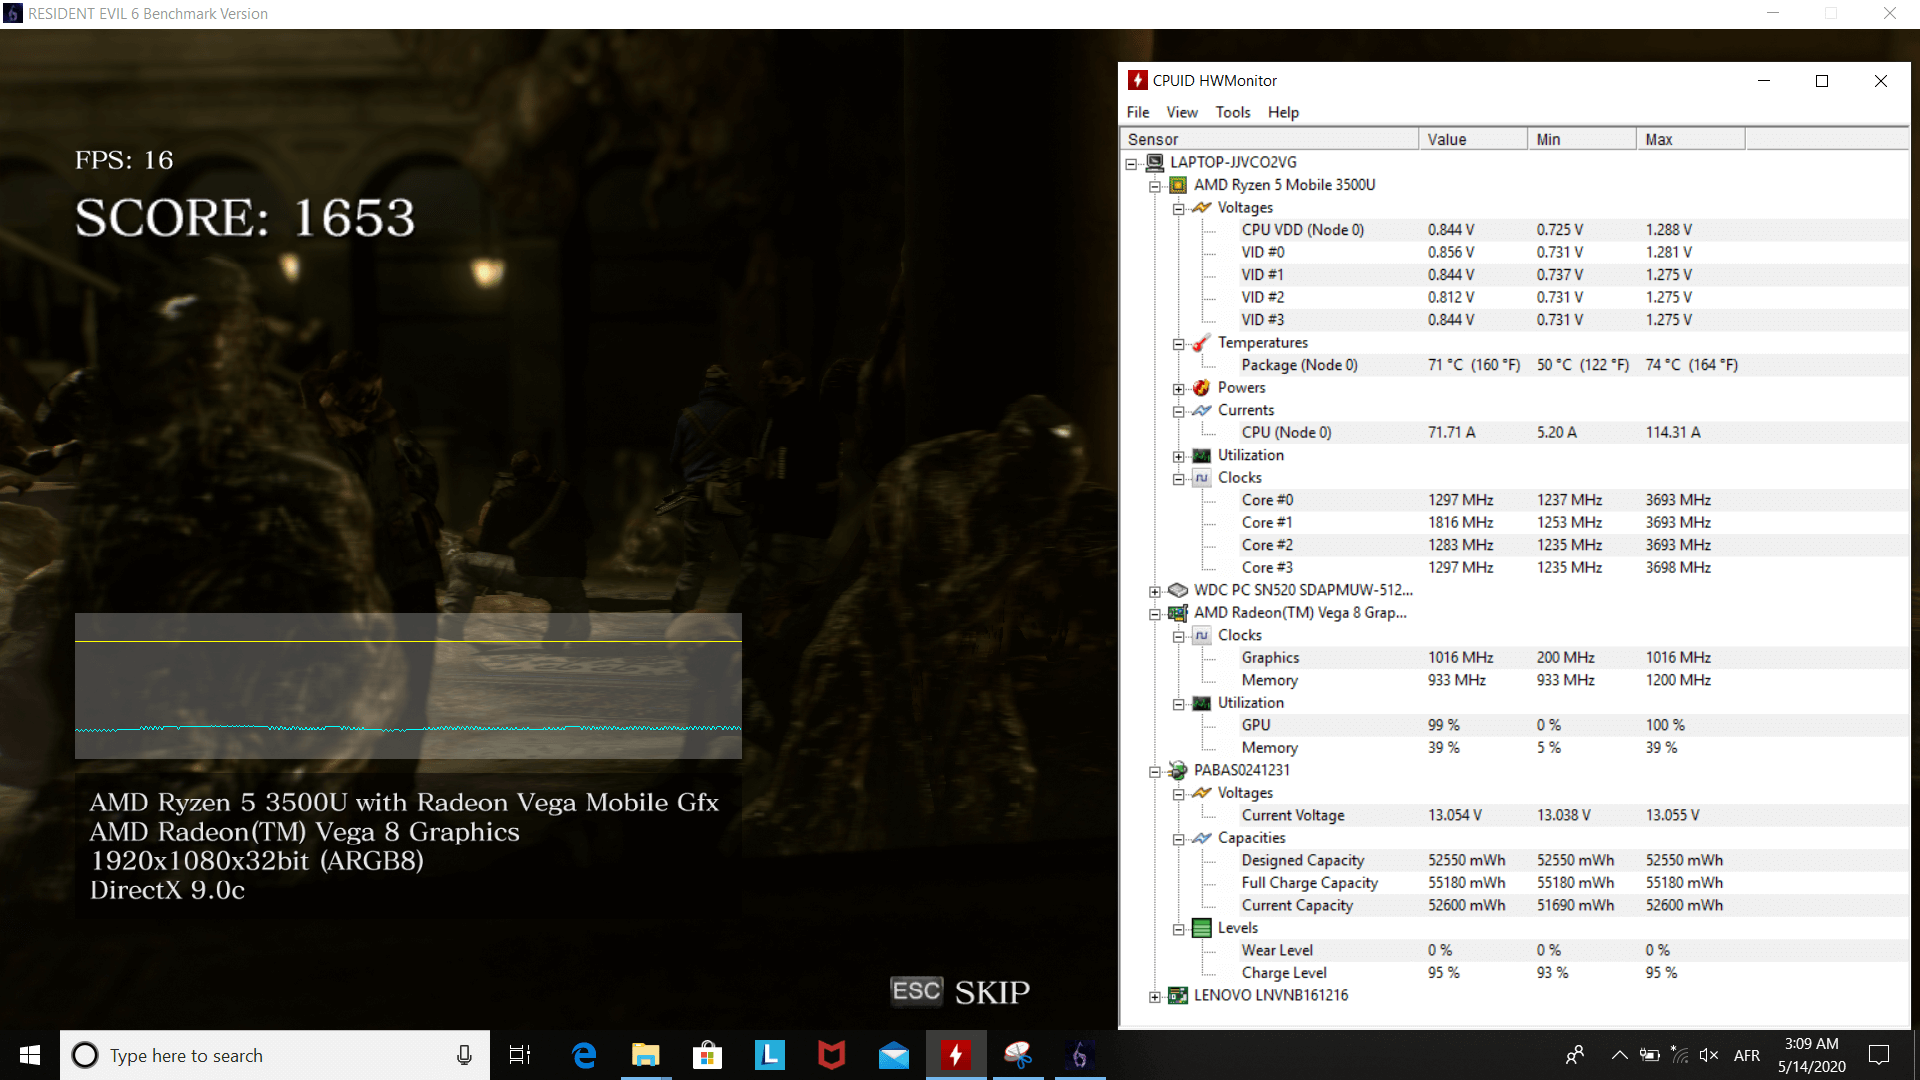Show hidden system tray icons

(x=1619, y=1055)
